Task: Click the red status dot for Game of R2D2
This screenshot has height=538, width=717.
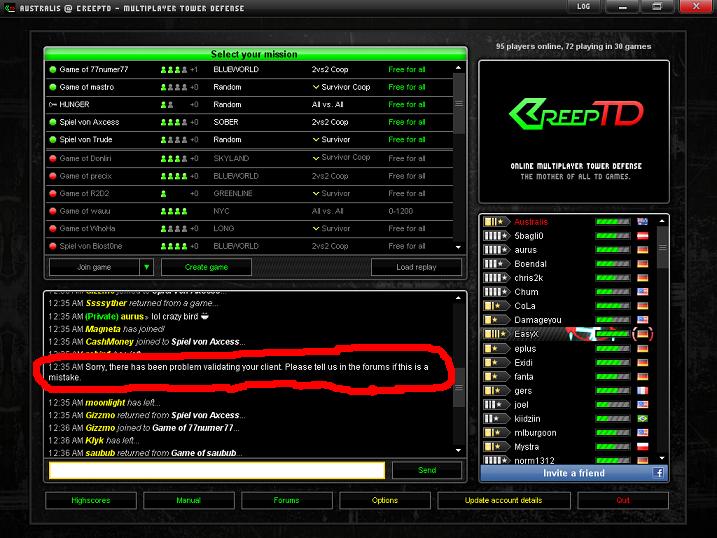Action: [x=53, y=193]
